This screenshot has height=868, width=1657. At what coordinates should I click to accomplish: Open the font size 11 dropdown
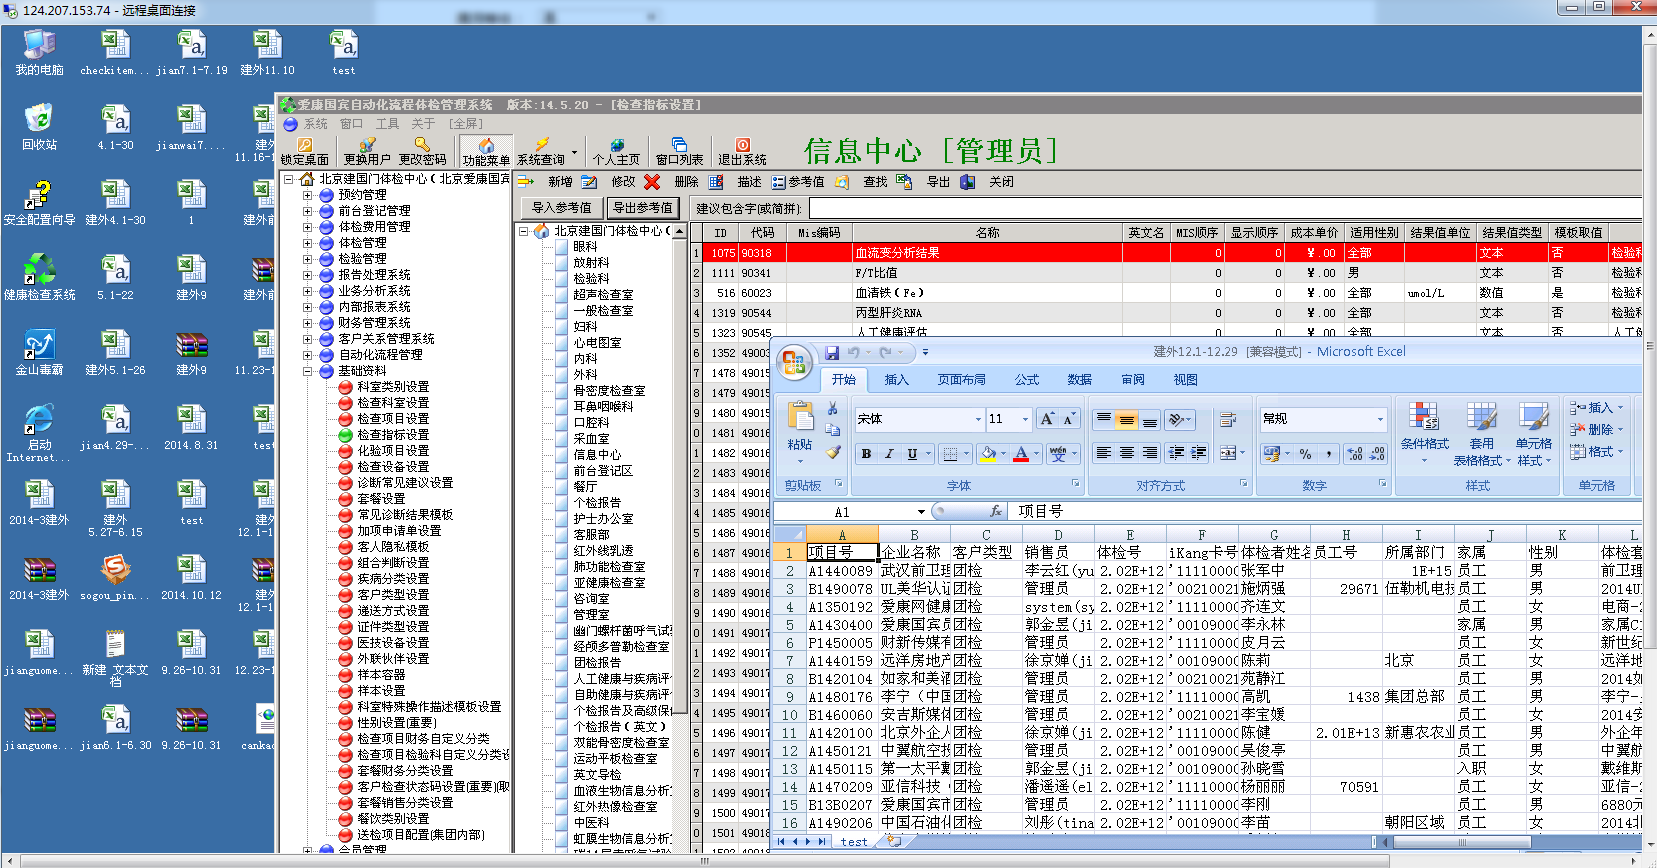coord(1025,419)
